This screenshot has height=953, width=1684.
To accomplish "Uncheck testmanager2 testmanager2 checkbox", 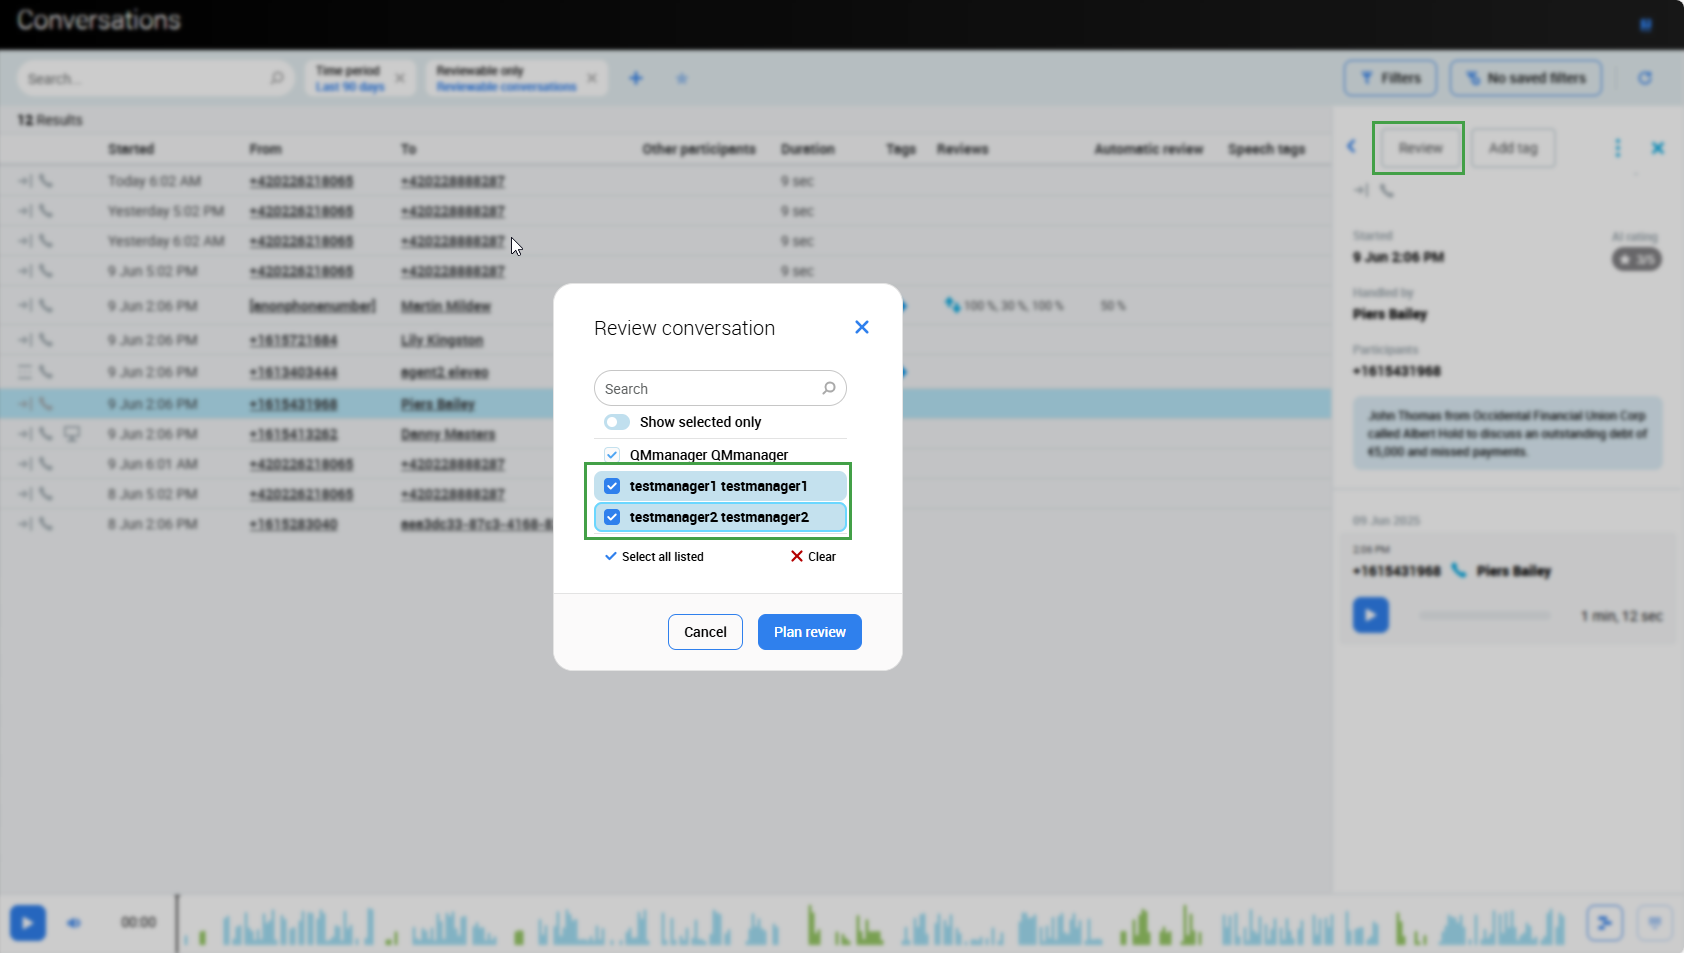I will 612,517.
